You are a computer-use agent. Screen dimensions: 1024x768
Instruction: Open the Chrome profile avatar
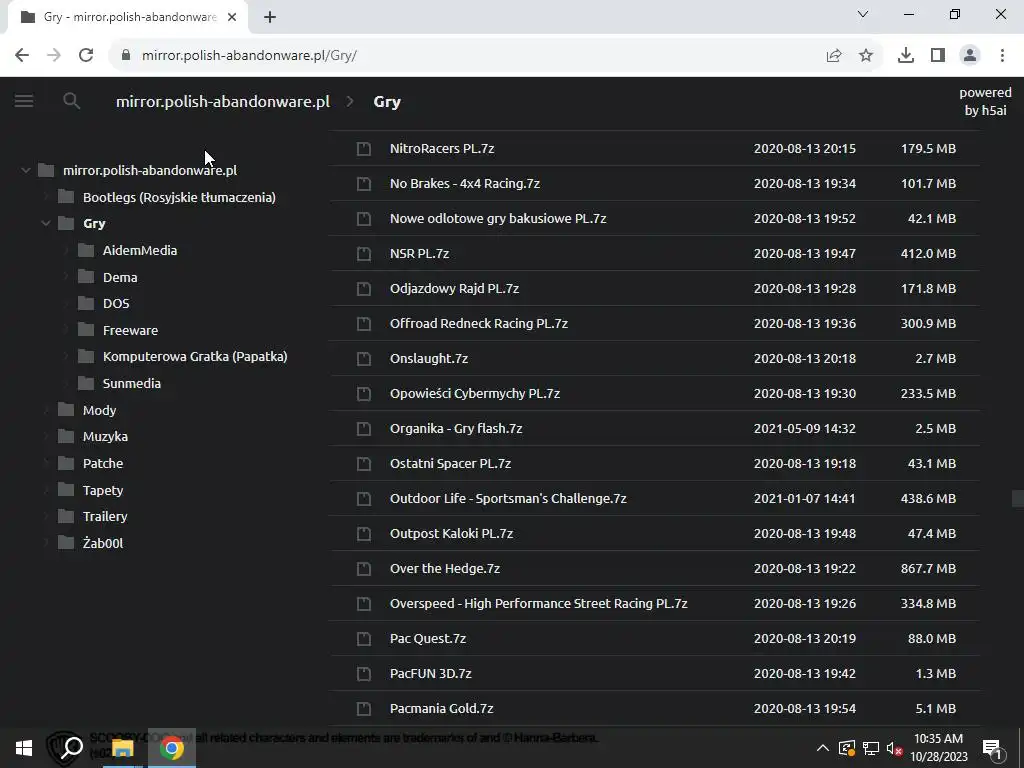(970, 56)
